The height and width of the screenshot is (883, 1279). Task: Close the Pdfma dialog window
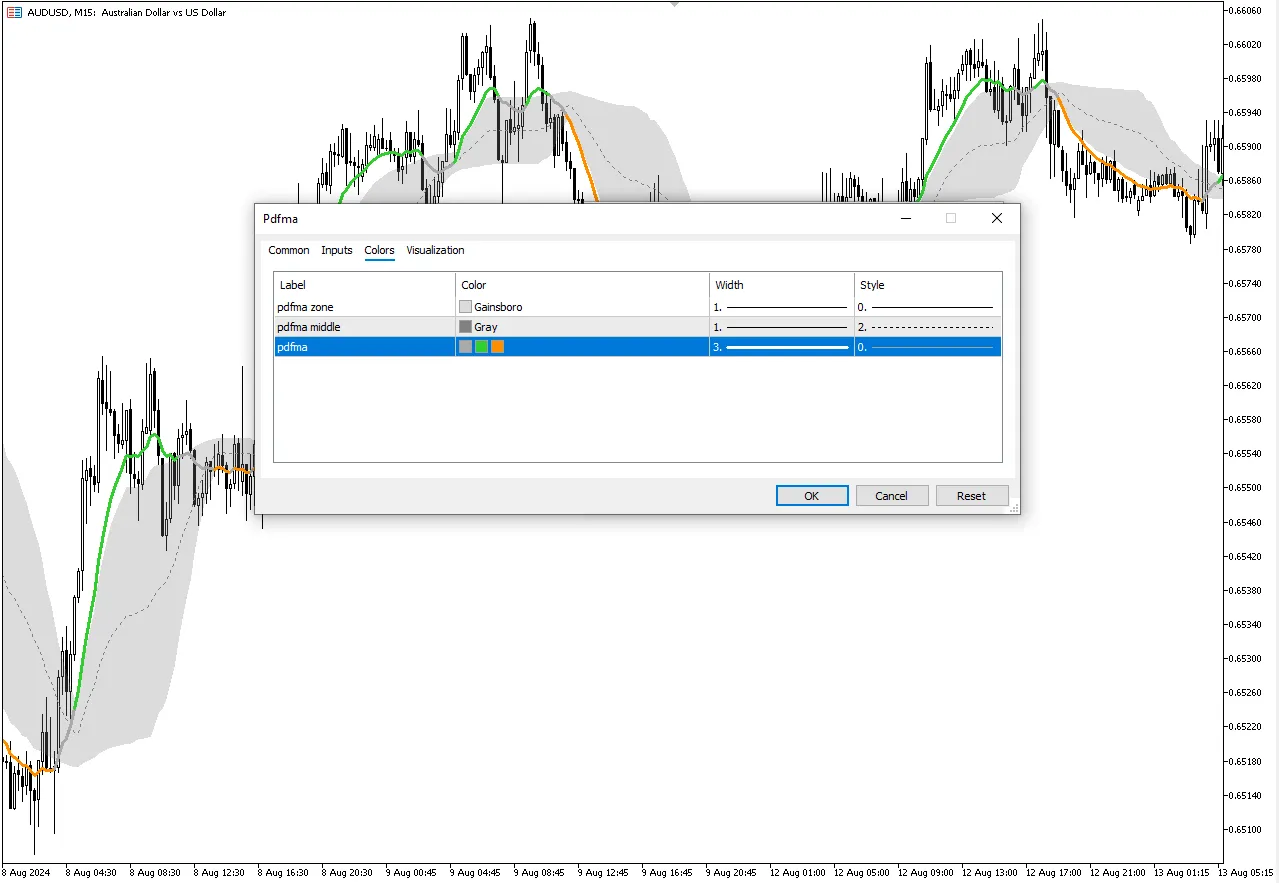tap(996, 218)
